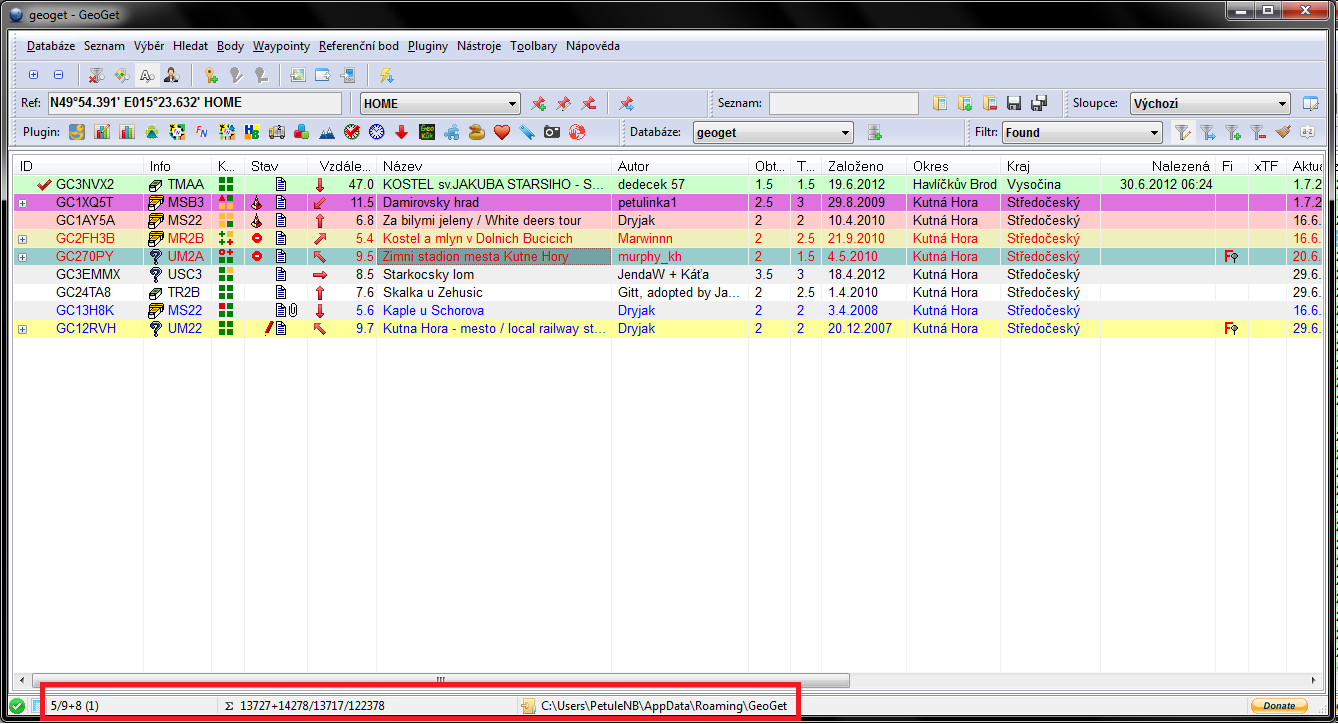Click the funnel with green plus icon
This screenshot has height=724, width=1338.
click(1233, 132)
